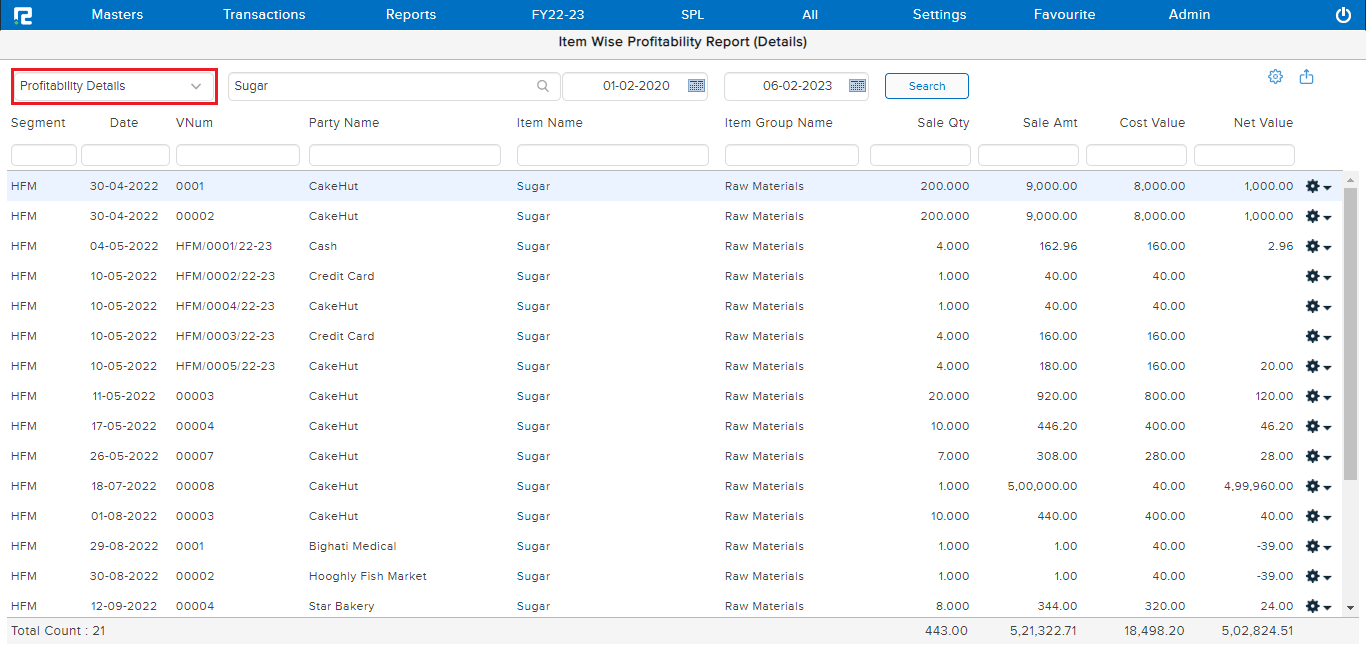
Task: Click the Party Name filter box
Action: pos(404,155)
